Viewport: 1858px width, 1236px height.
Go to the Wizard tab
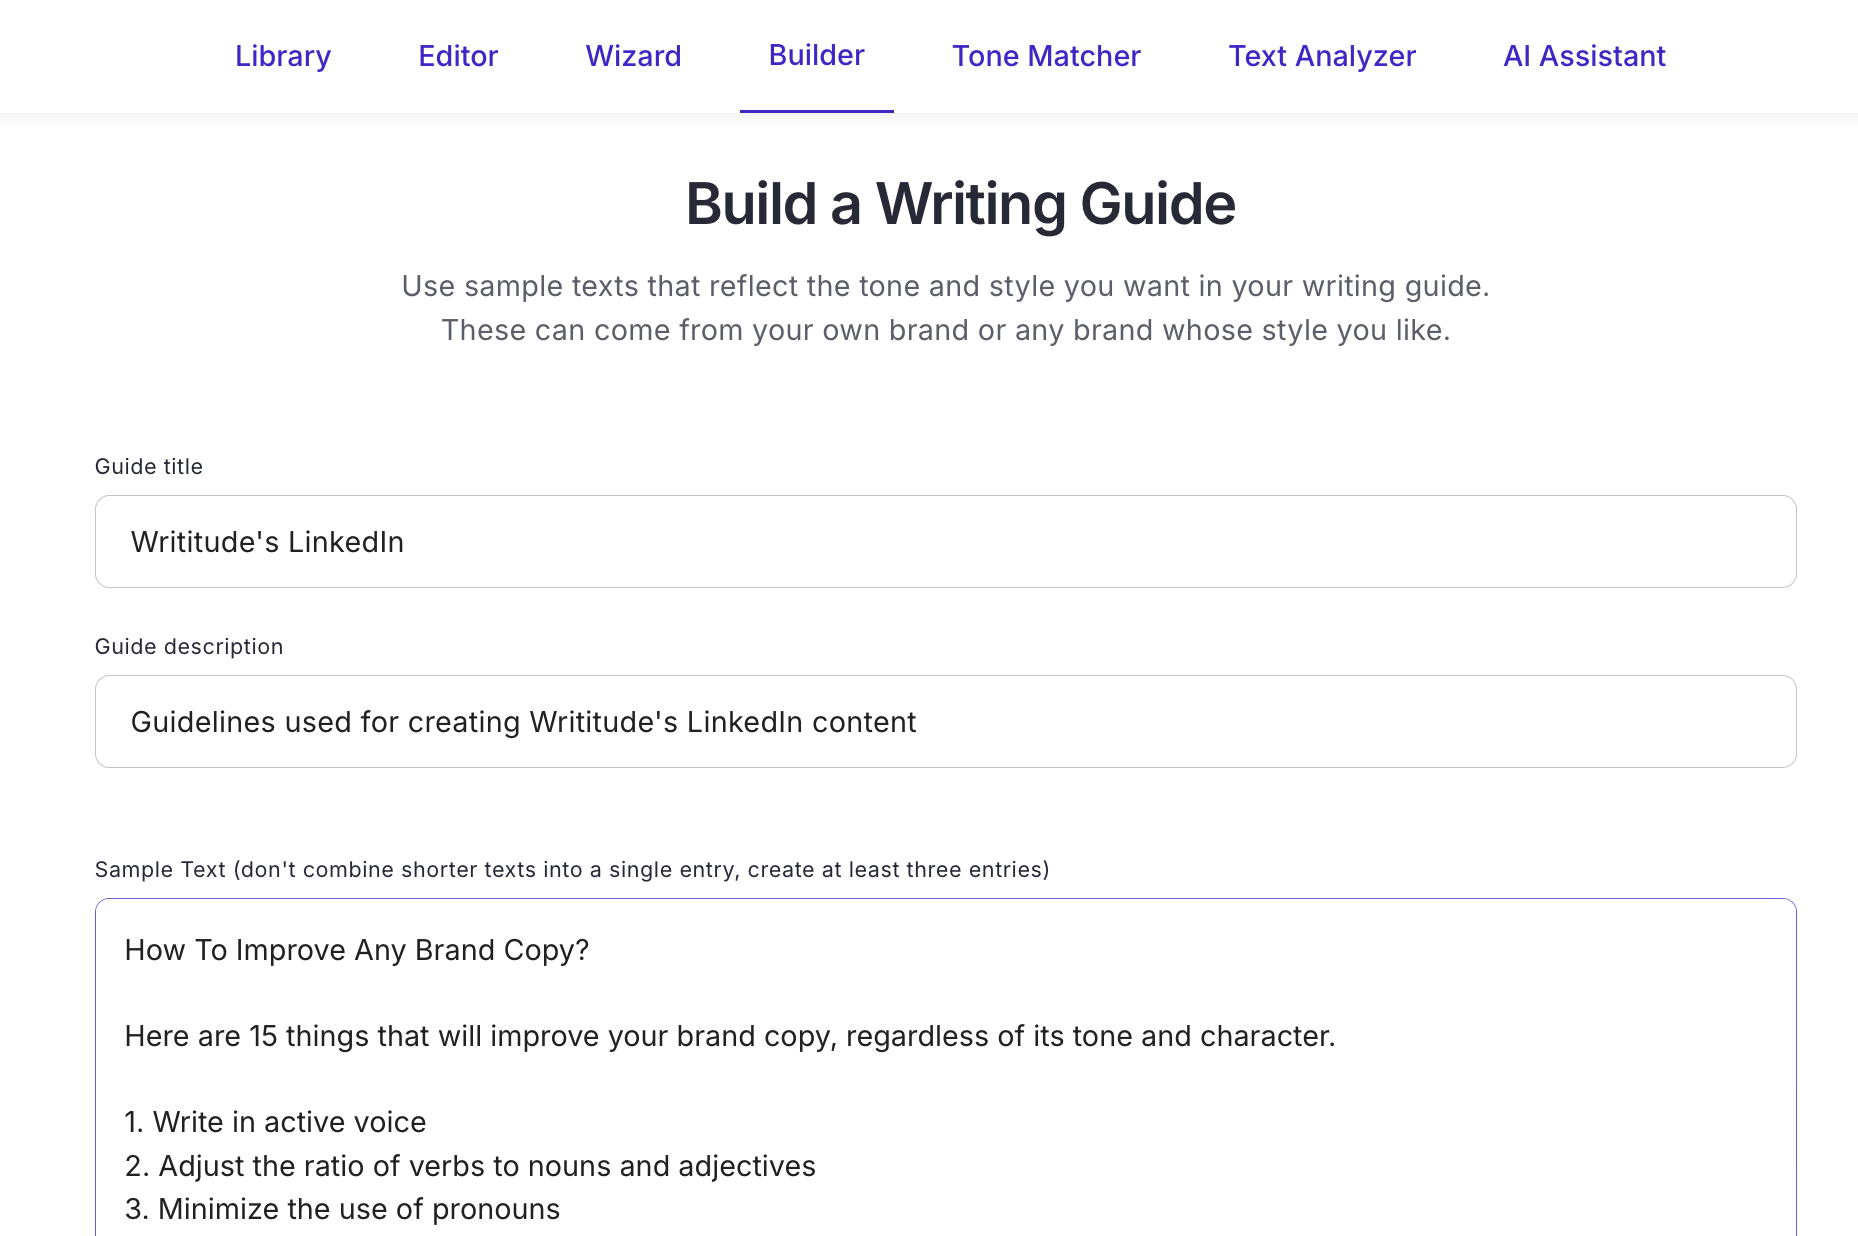click(633, 56)
